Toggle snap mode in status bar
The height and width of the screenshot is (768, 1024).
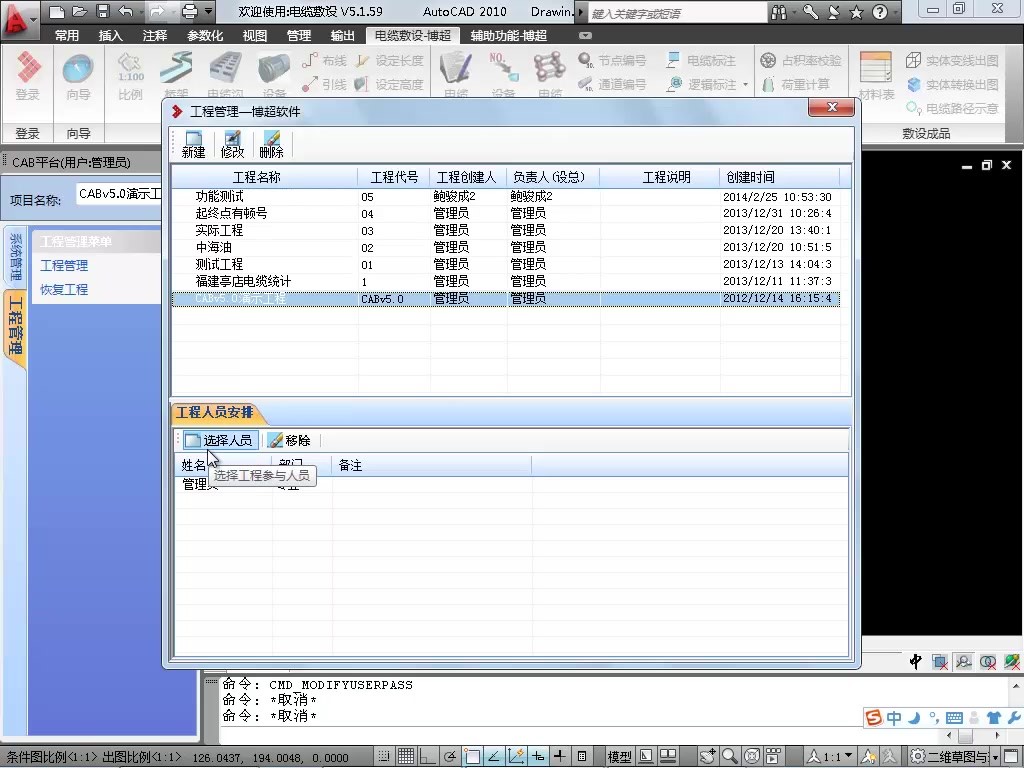click(x=384, y=756)
